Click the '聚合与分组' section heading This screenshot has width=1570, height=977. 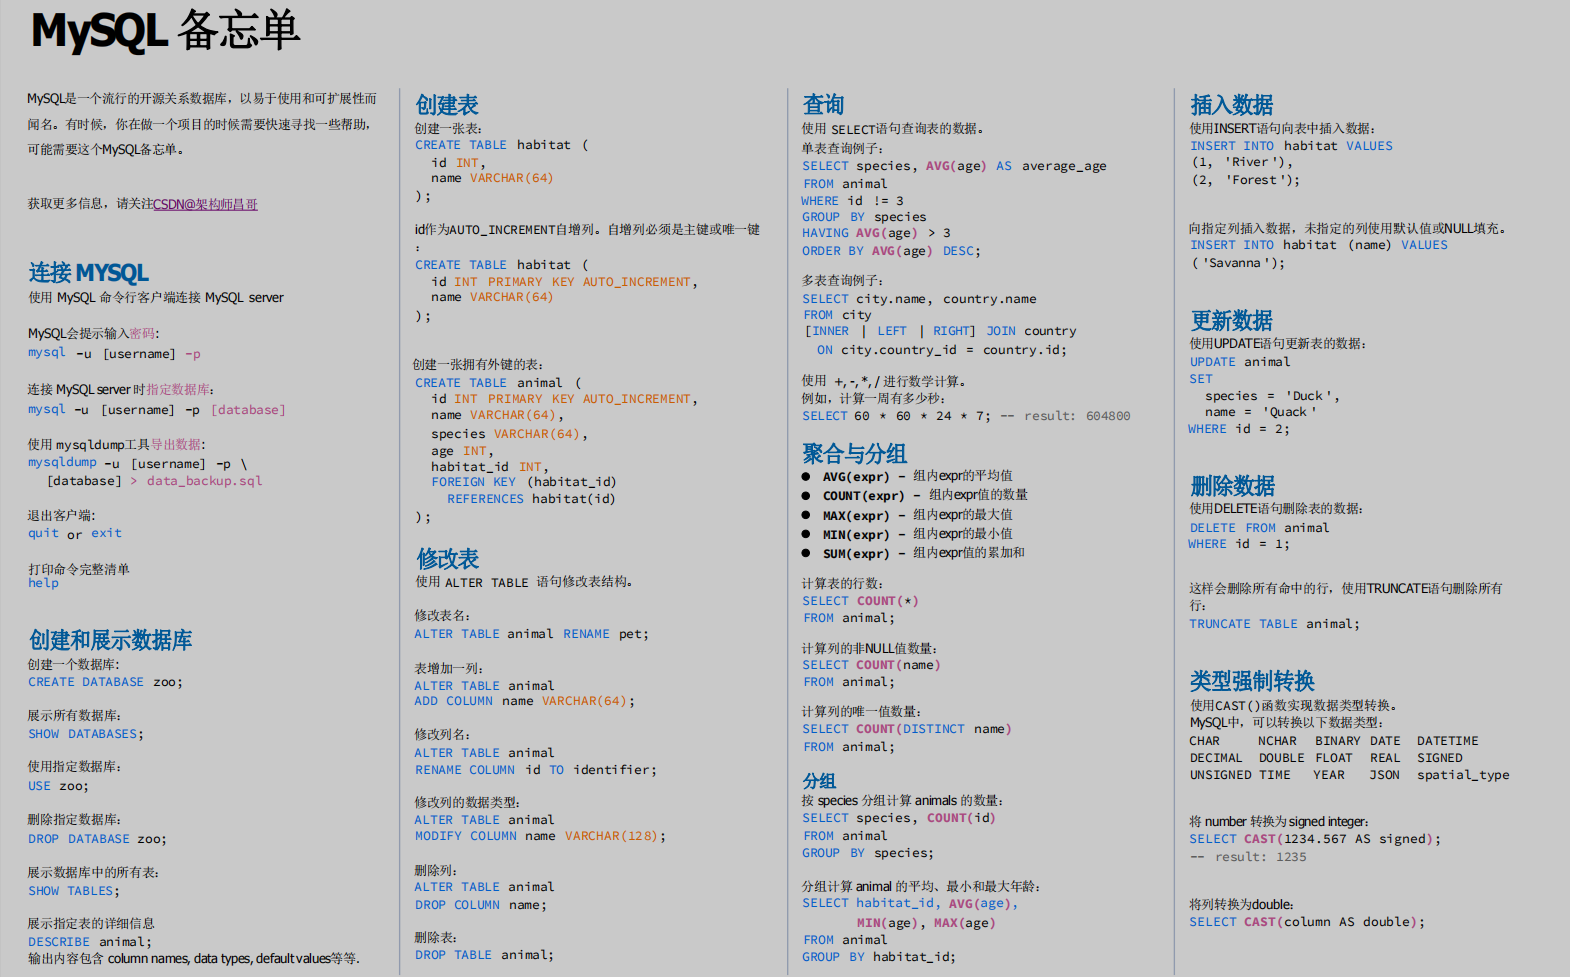click(x=854, y=454)
